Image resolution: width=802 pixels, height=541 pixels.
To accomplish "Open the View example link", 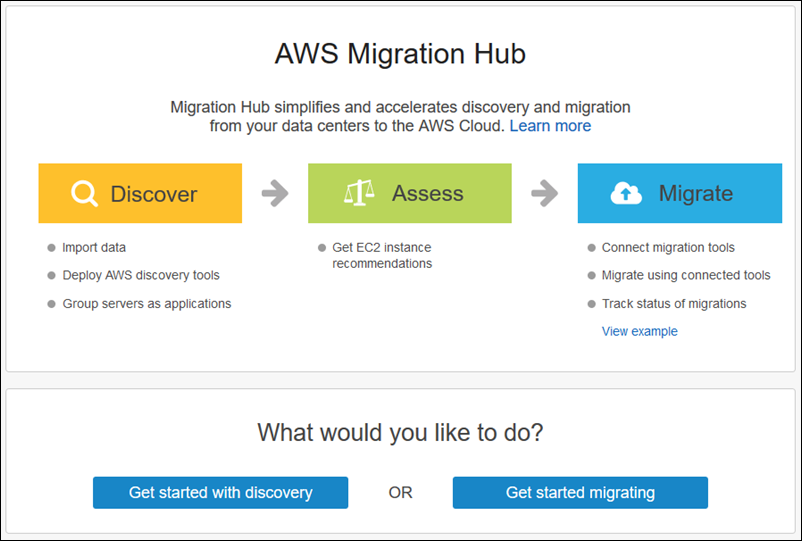I will pyautogui.click(x=639, y=331).
